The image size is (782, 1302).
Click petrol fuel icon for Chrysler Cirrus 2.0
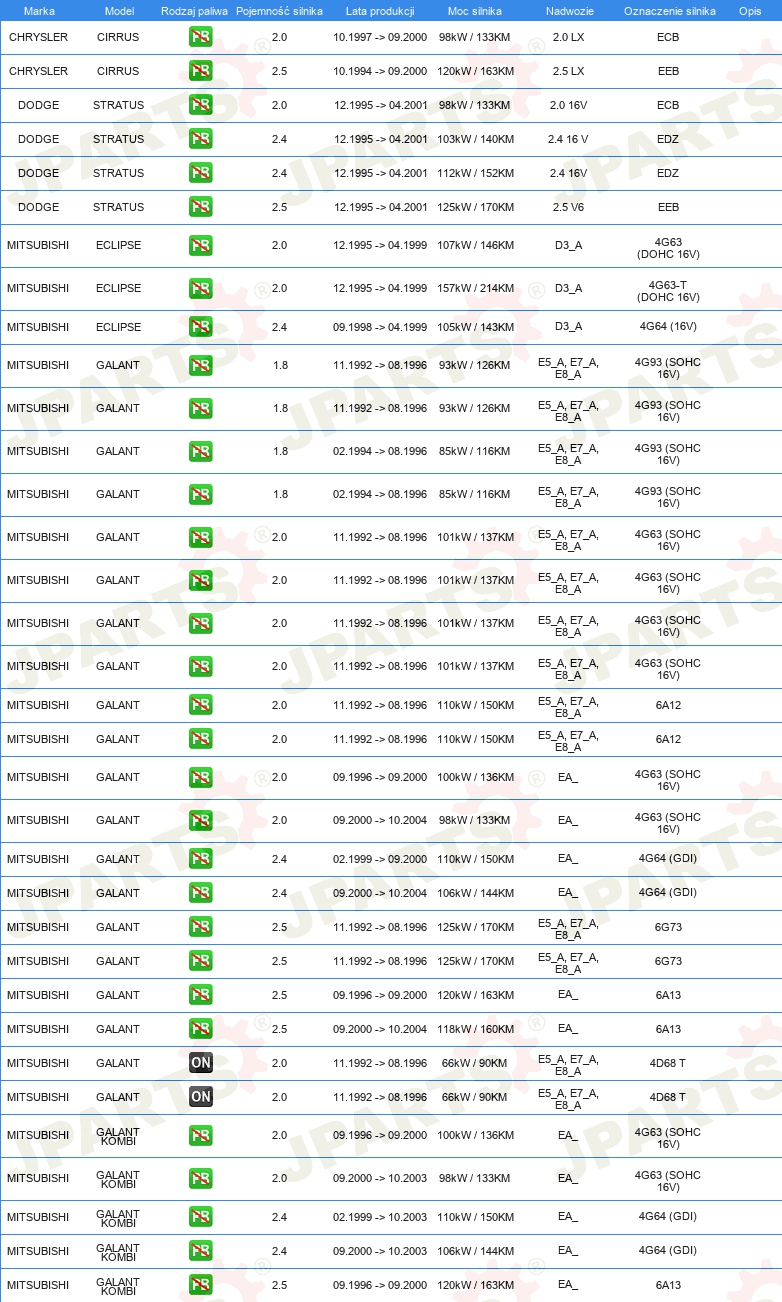tap(200, 37)
